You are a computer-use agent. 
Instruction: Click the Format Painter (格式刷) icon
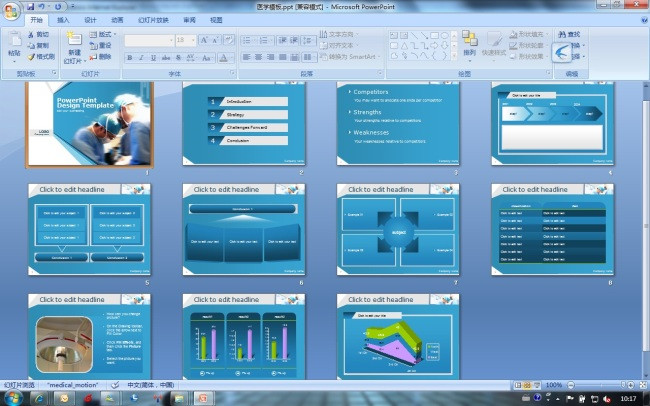click(x=32, y=57)
